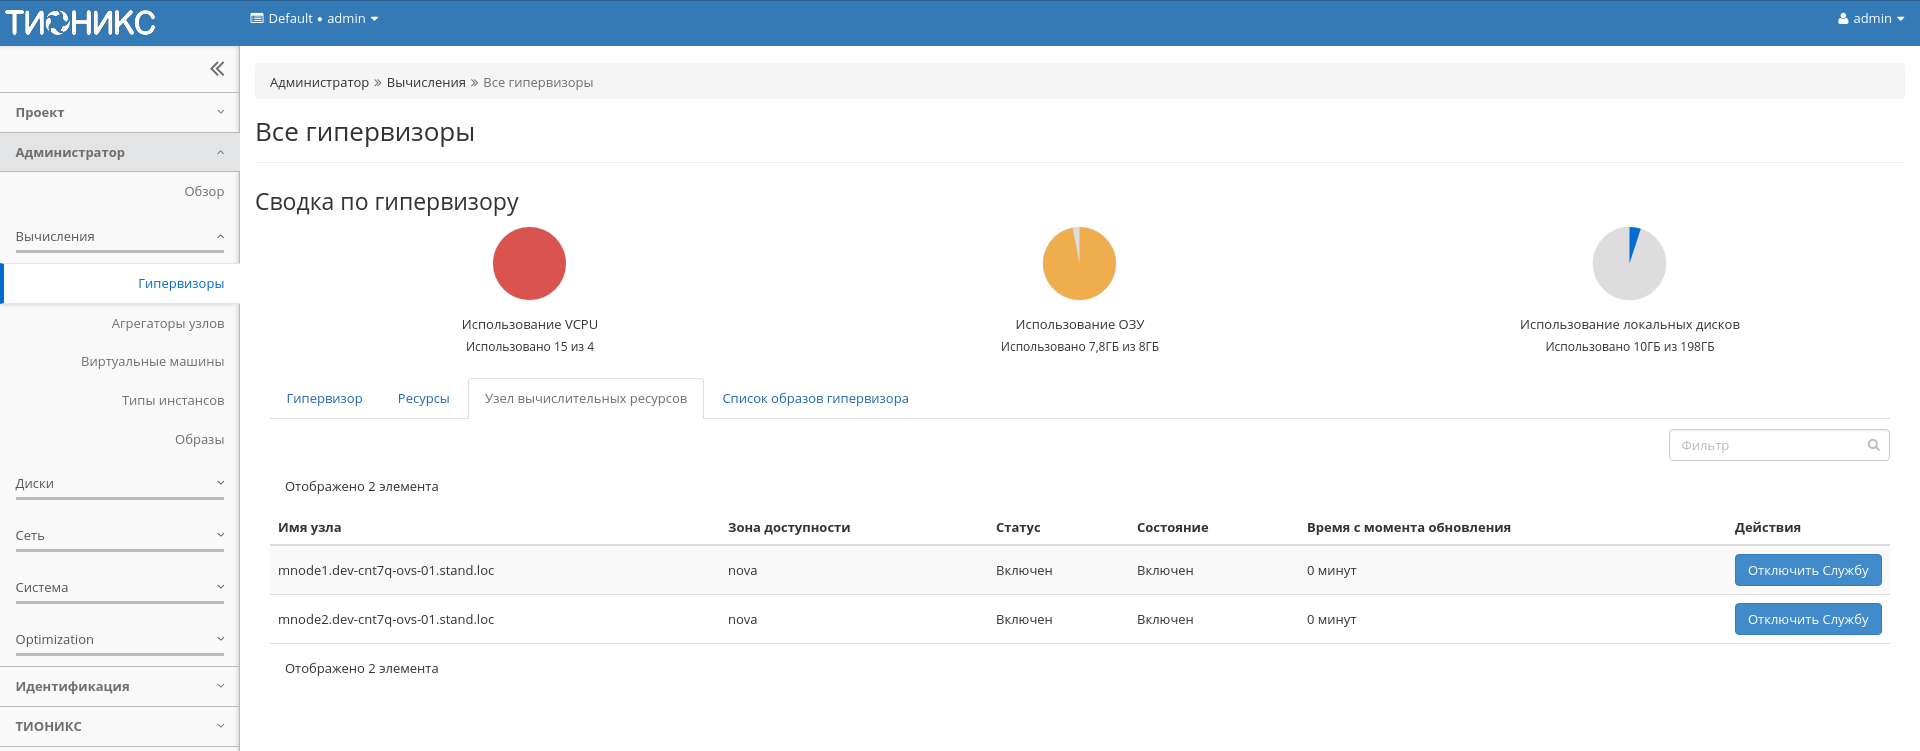Collapse the sidebar with double-chevron icon
The image size is (1920, 751).
(217, 69)
